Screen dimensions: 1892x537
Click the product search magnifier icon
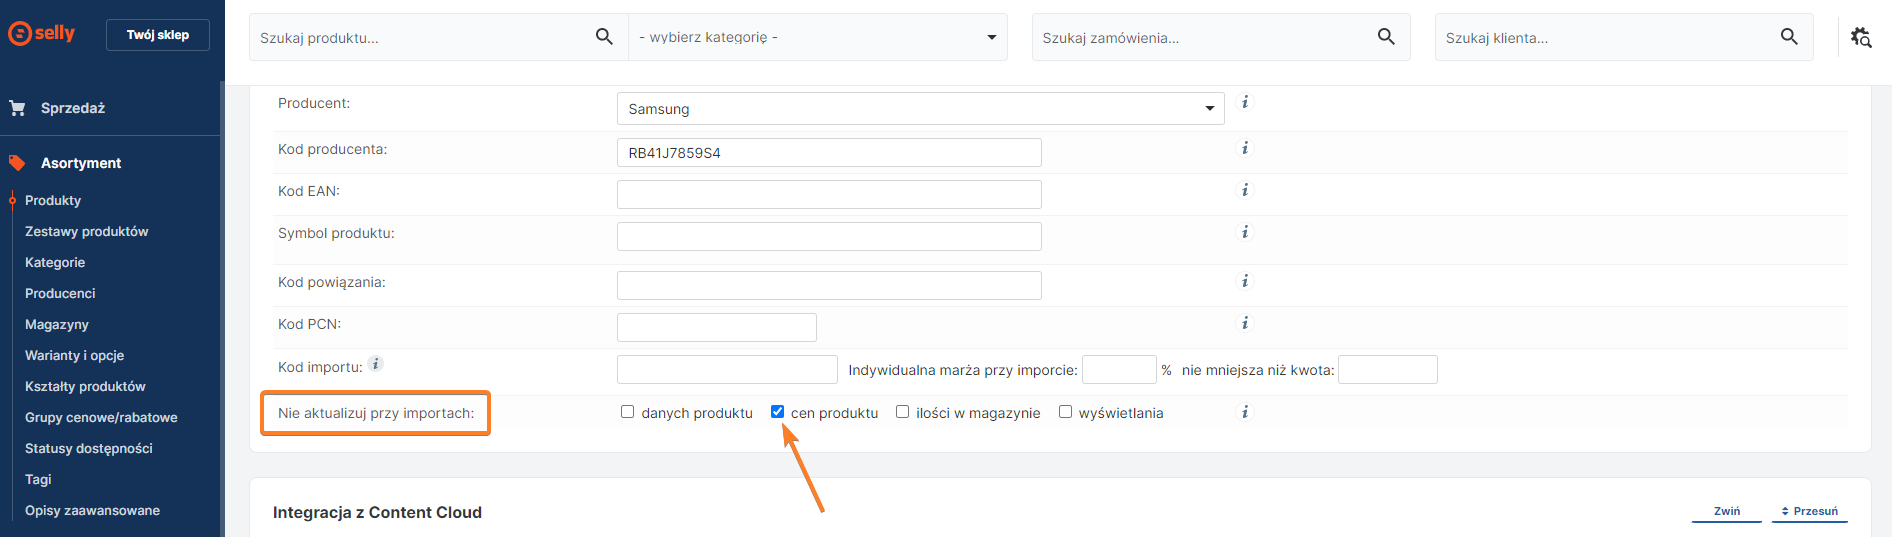tap(604, 37)
